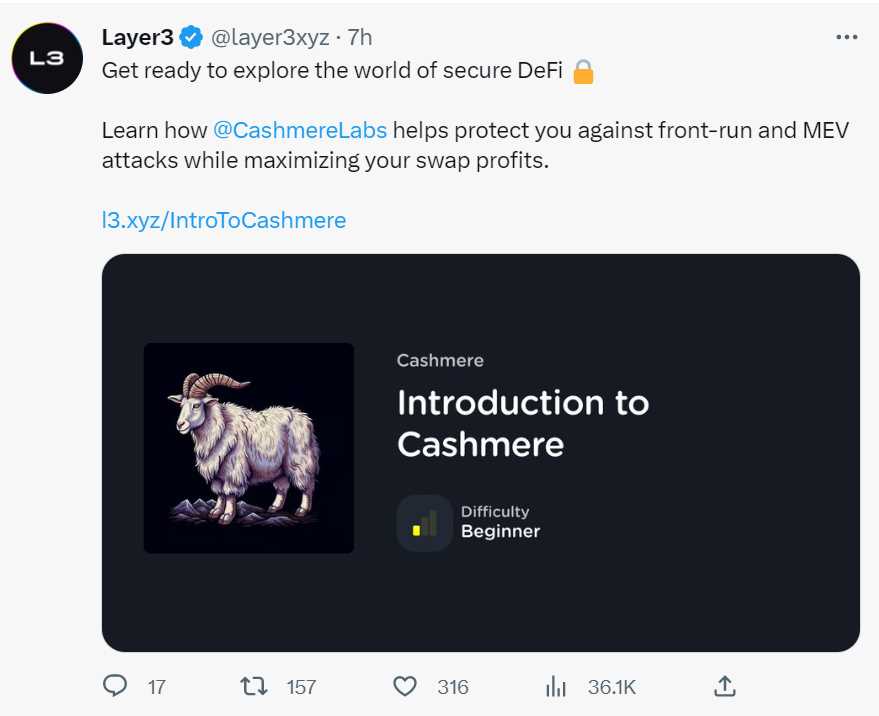
Task: Click the reply speech bubble icon
Action: point(116,686)
